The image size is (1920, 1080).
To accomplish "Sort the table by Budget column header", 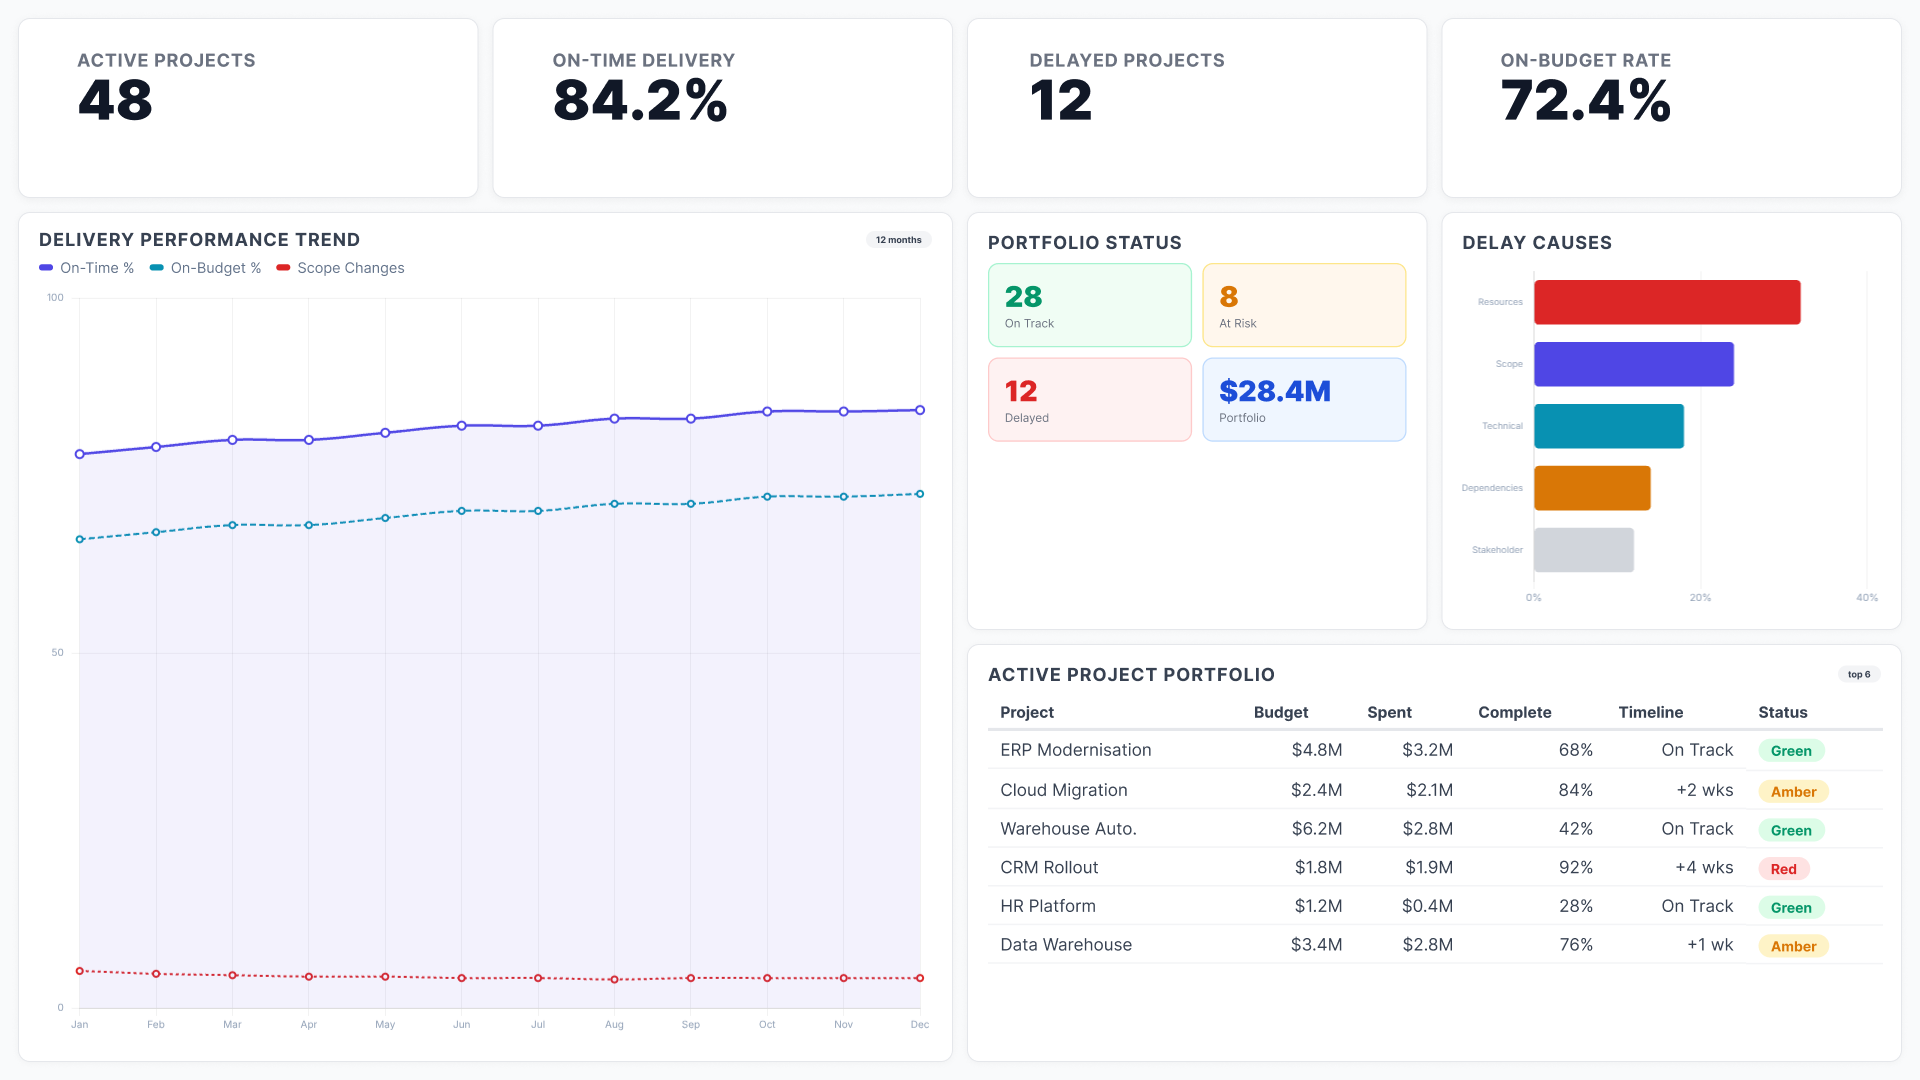I will click(x=1281, y=712).
